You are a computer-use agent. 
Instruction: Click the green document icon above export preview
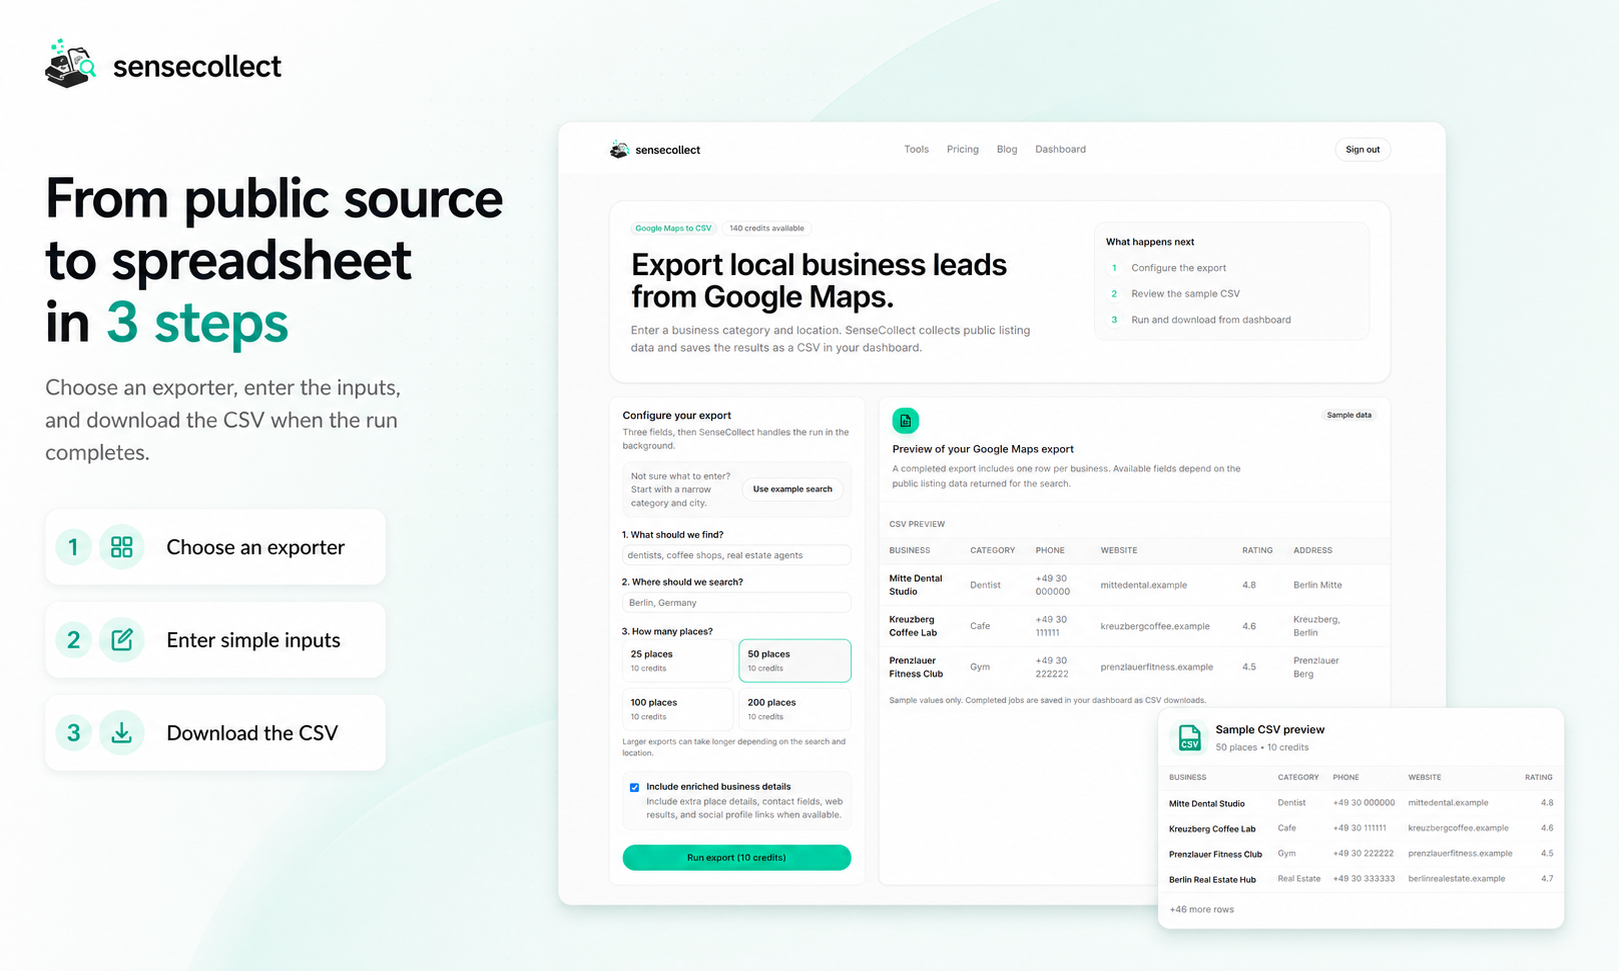(905, 421)
